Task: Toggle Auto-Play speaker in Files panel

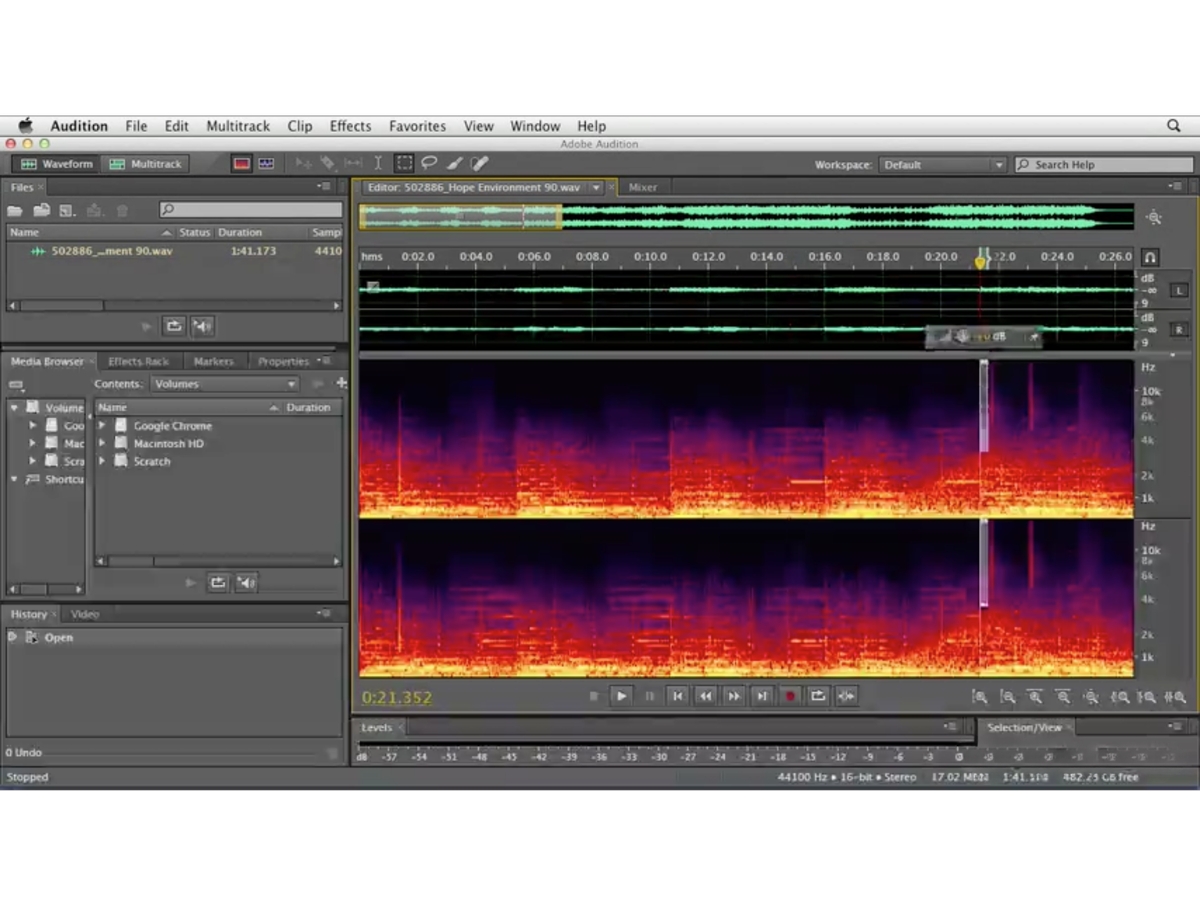Action: (202, 326)
